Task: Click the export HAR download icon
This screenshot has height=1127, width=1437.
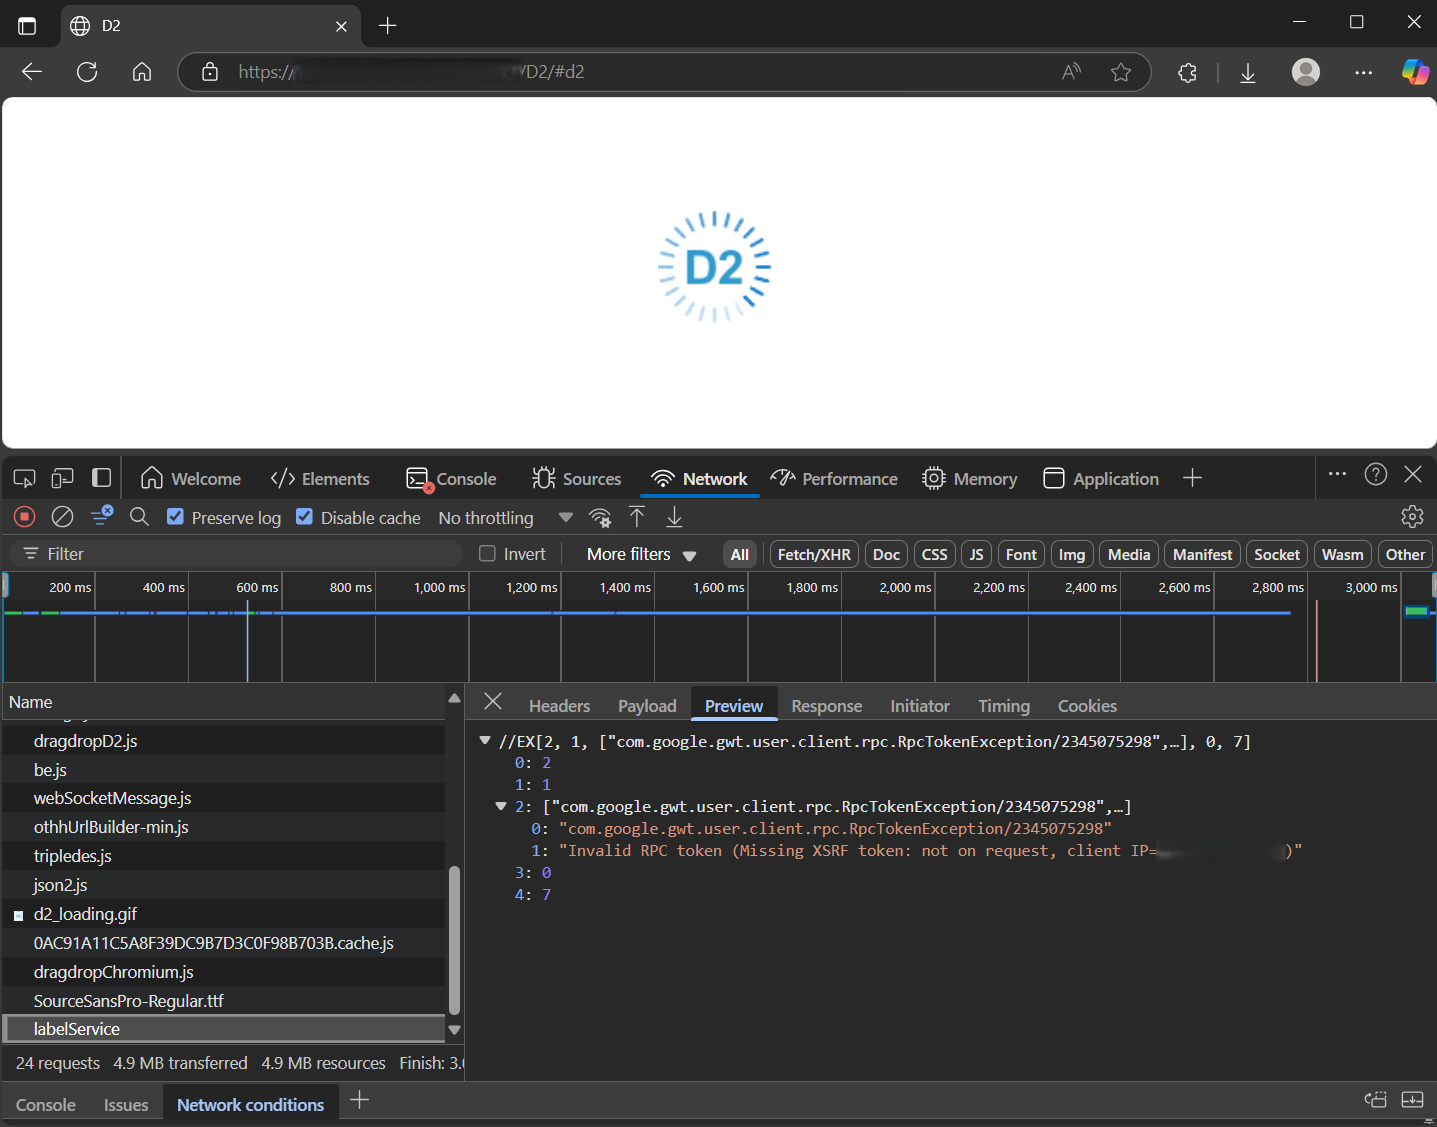Action: click(675, 517)
